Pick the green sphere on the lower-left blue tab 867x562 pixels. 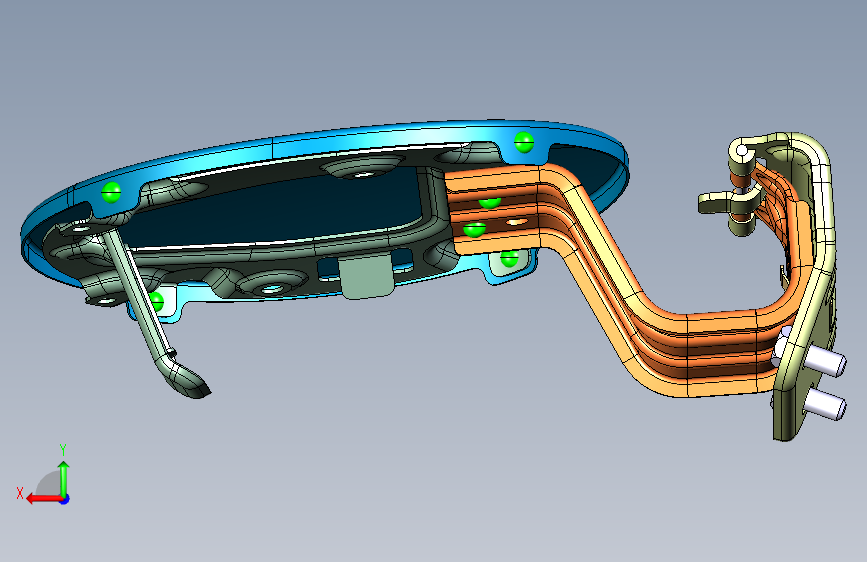(156, 301)
